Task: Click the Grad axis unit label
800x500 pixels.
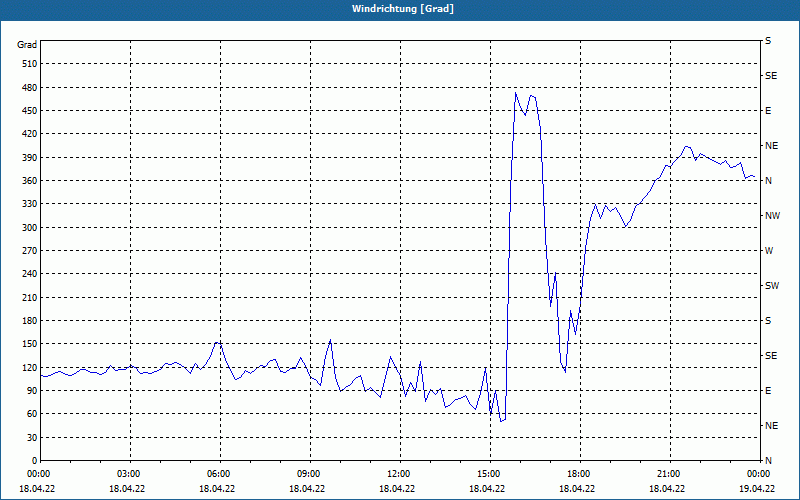Action: pyautogui.click(x=27, y=45)
